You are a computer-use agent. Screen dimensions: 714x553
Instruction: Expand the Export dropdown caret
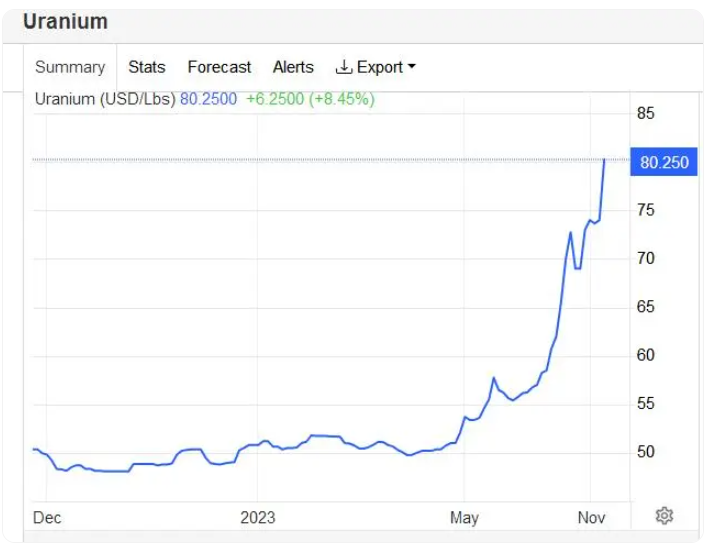[x=411, y=67]
